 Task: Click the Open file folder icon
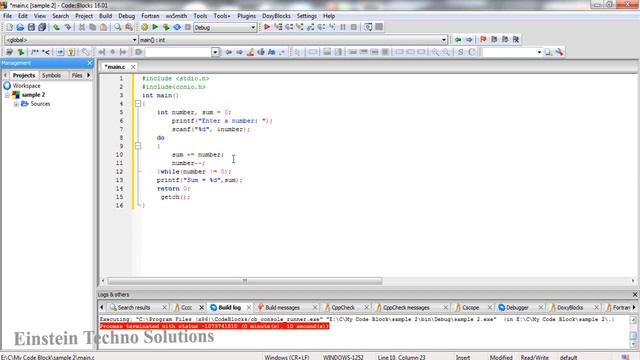(x=20, y=27)
